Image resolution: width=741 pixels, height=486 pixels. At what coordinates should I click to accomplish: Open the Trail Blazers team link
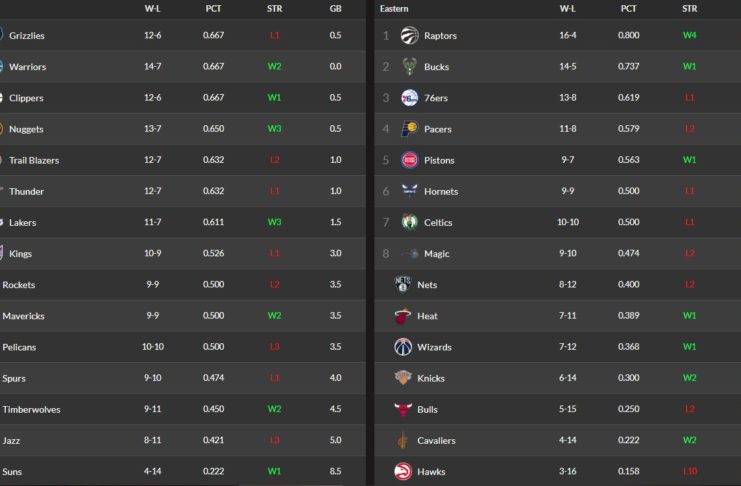pos(34,160)
